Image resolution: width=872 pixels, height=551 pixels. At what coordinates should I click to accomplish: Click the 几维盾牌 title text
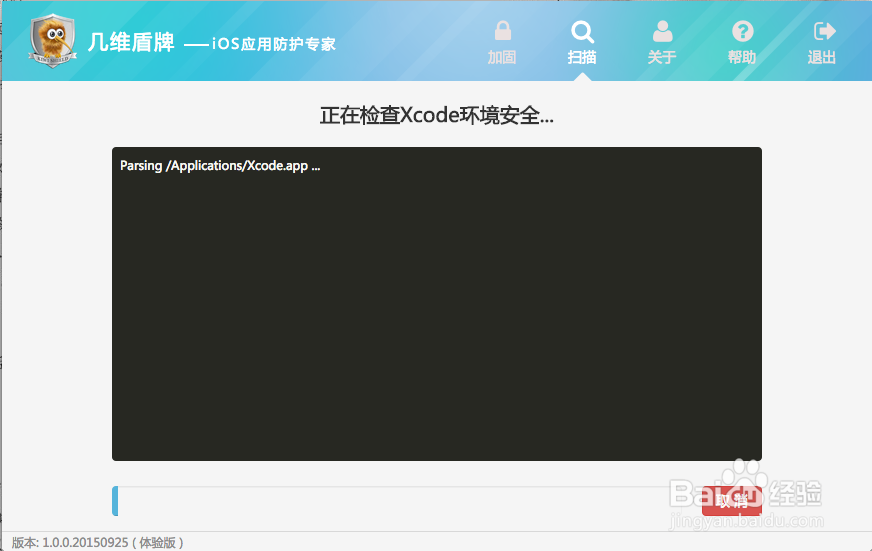pyautogui.click(x=131, y=43)
